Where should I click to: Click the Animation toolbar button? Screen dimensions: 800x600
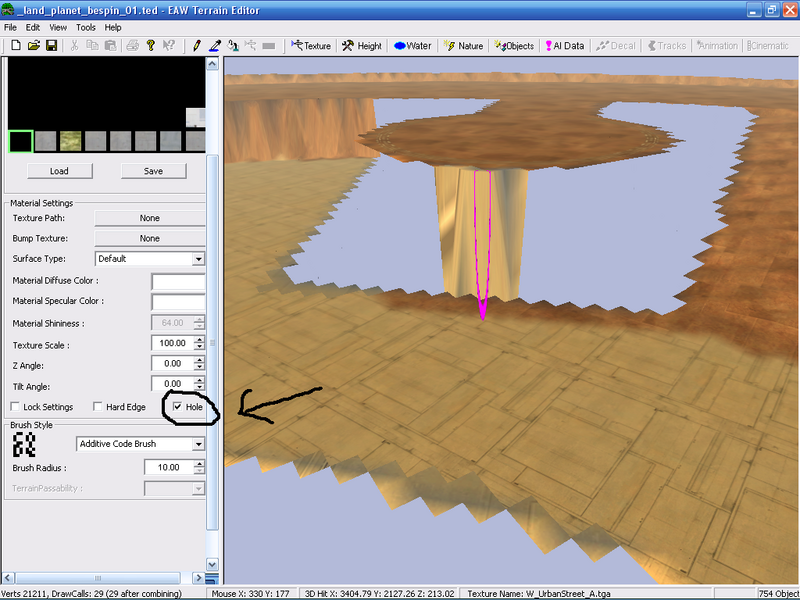point(717,45)
